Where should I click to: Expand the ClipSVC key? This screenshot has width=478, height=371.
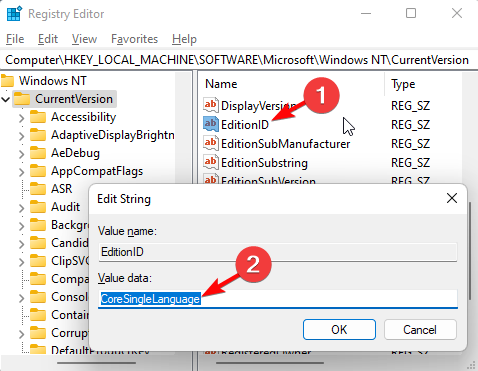[21, 262]
